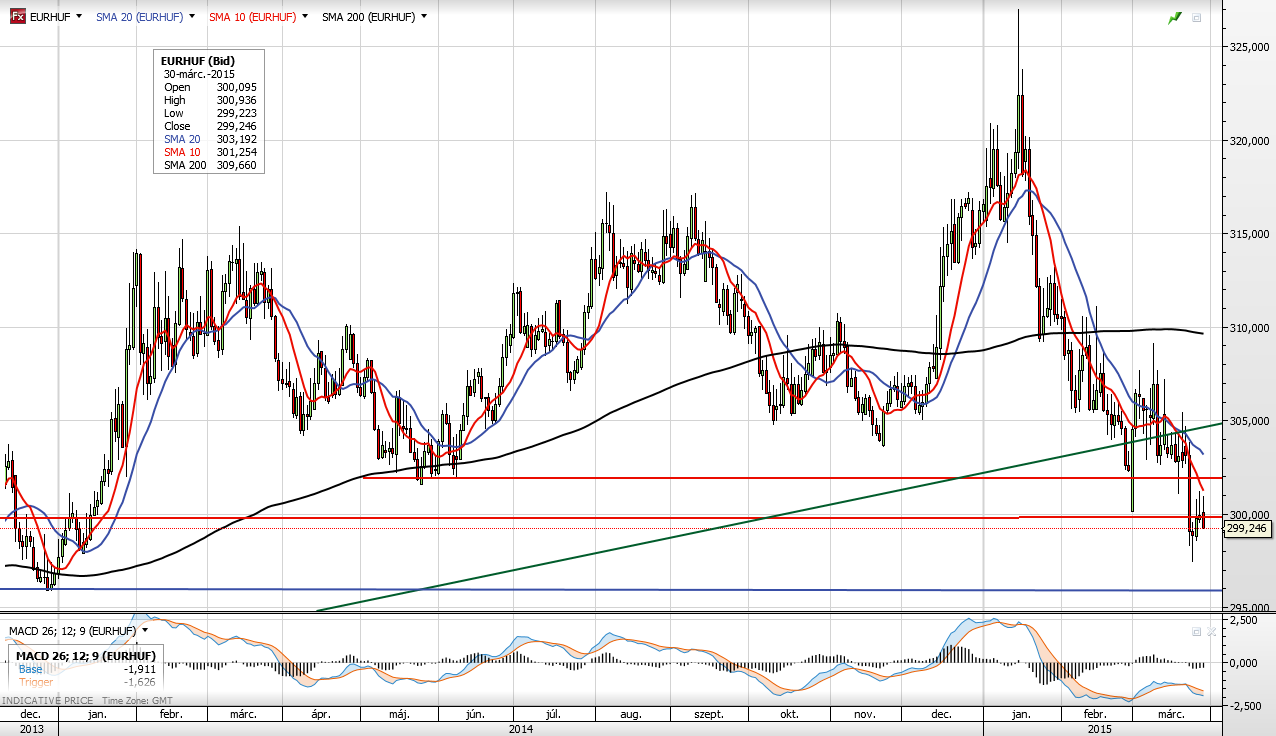Screen dimensions: 1276x736
Task: Close the MACD indicator panel
Action: (x=1210, y=632)
